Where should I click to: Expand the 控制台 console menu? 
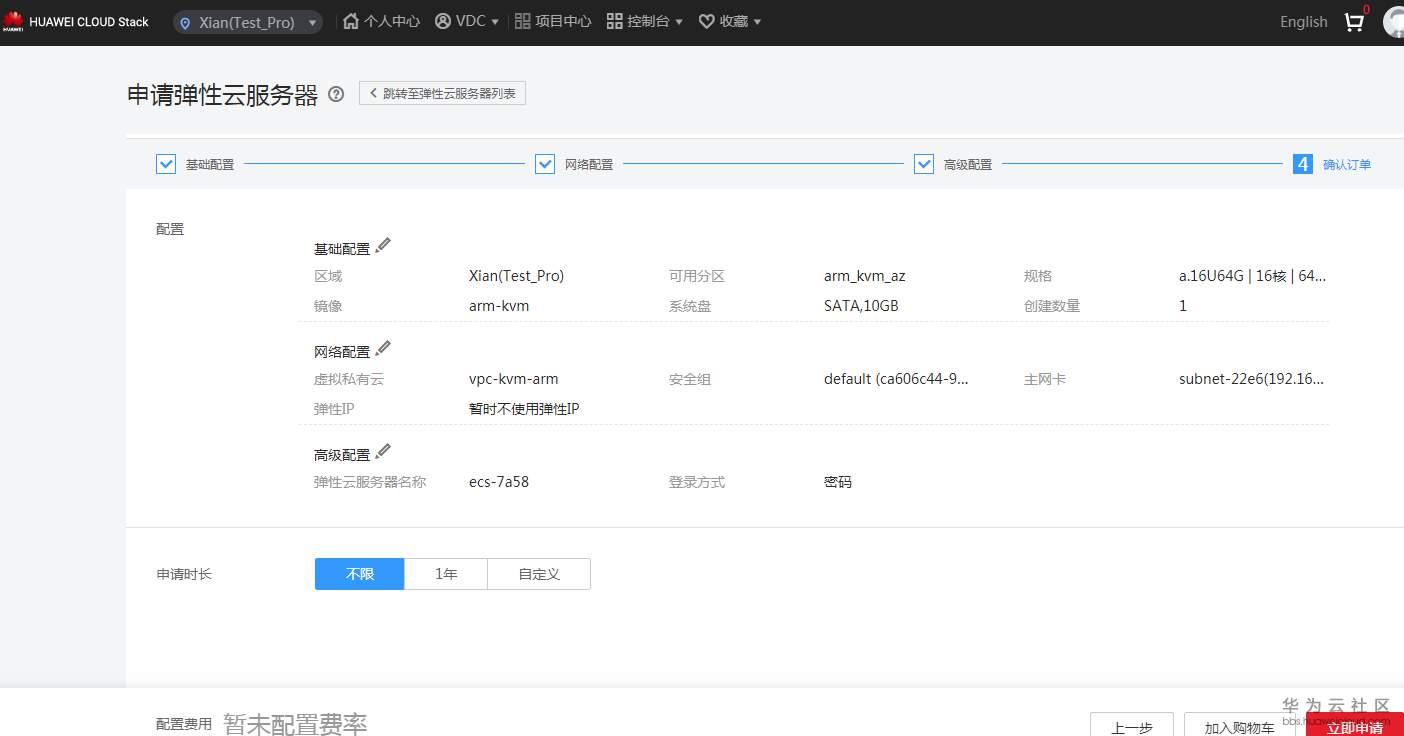[645, 21]
